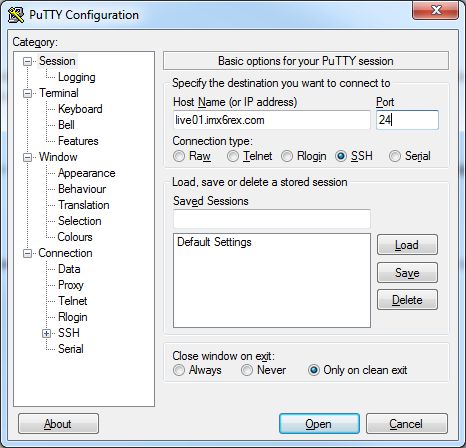Viewport: 466px width, 448px height.
Task: Set close window on exit to Never
Action: tap(247, 370)
